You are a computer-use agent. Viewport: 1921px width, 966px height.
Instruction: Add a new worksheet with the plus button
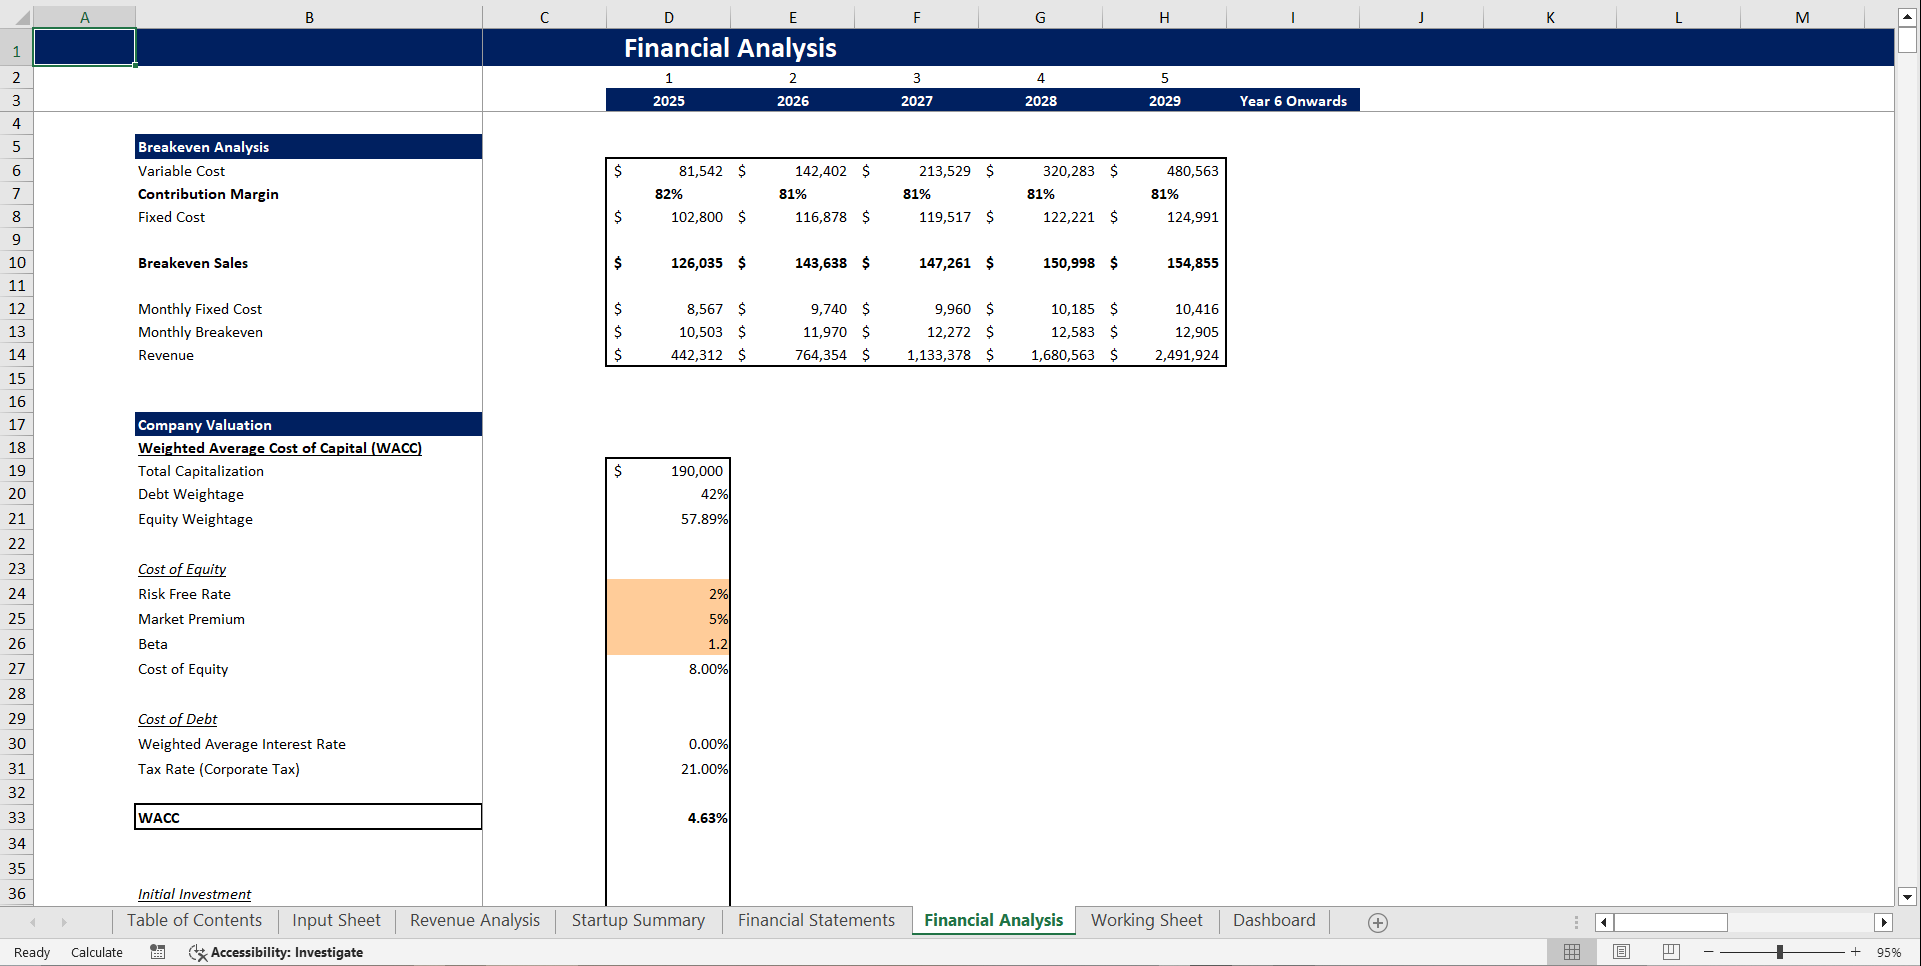point(1378,922)
